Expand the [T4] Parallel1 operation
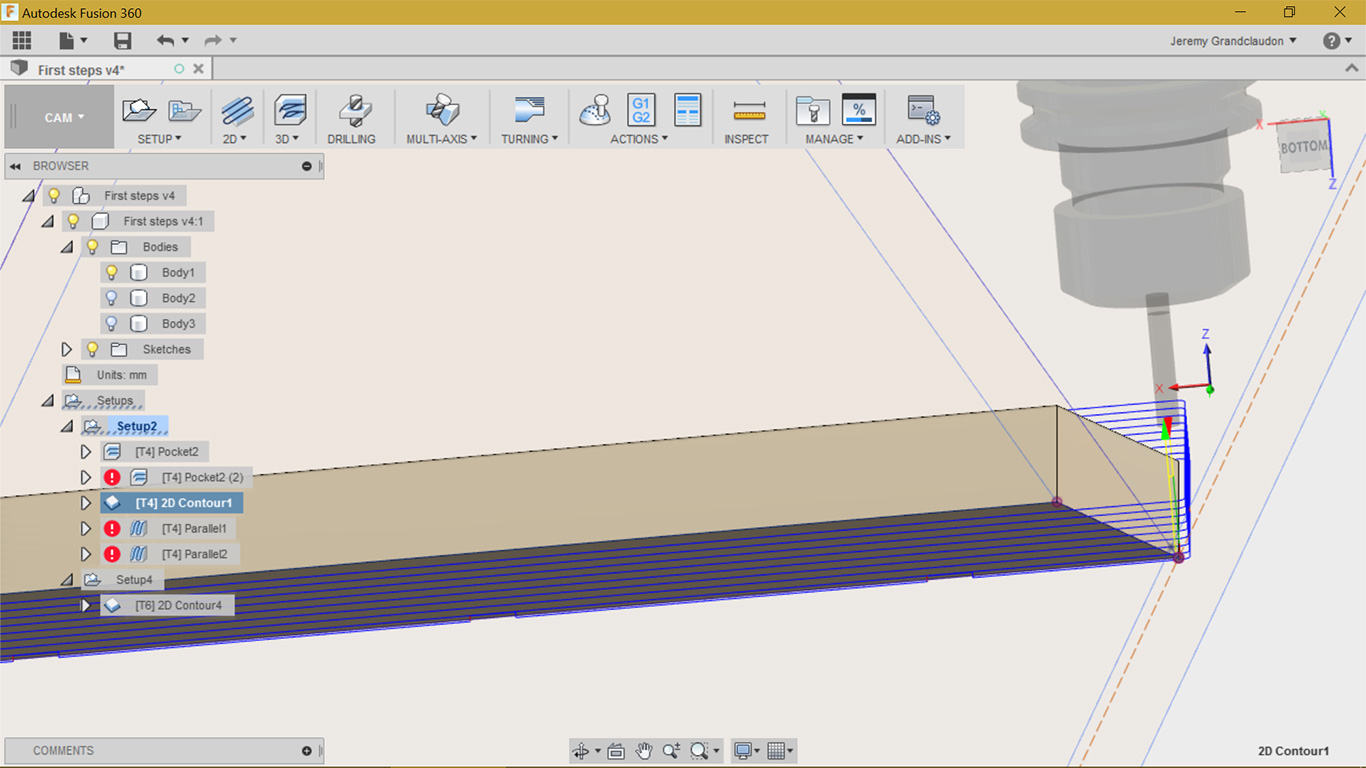The height and width of the screenshot is (768, 1366). [86, 528]
